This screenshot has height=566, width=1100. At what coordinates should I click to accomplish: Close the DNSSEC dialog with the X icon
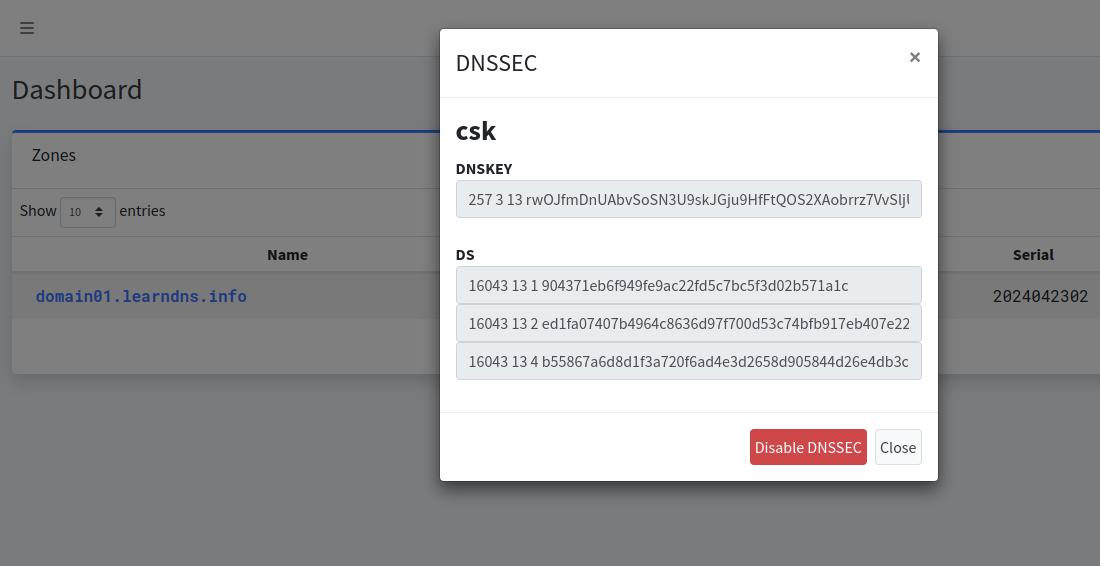[x=914, y=58]
